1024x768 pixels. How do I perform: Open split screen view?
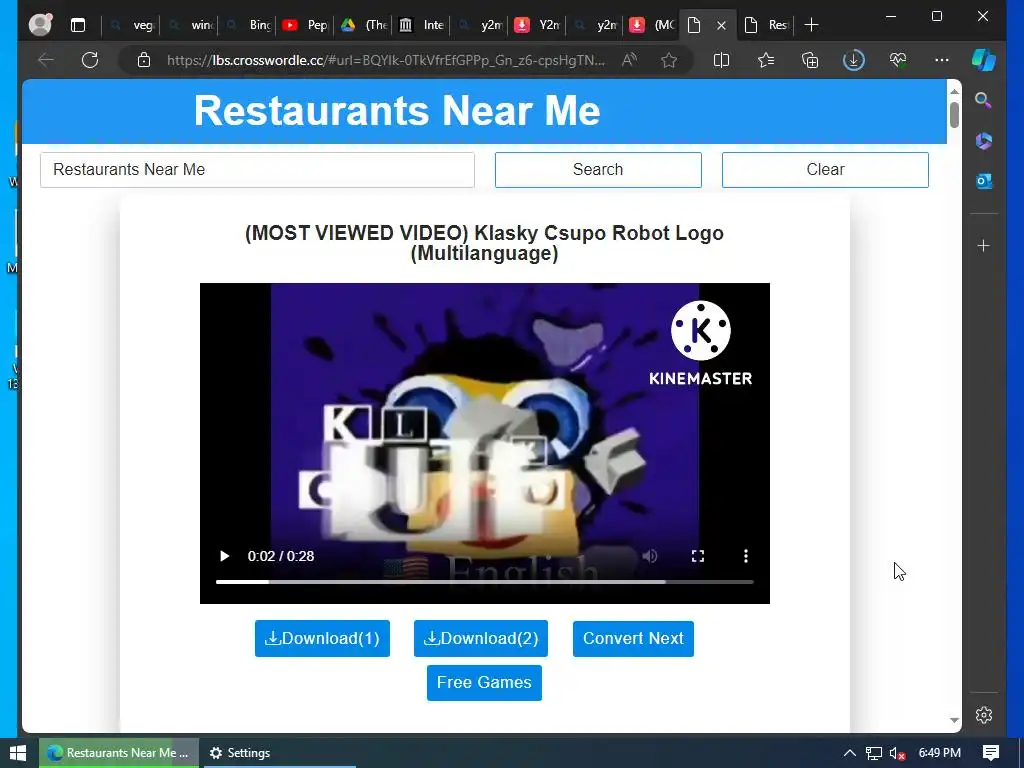722,60
